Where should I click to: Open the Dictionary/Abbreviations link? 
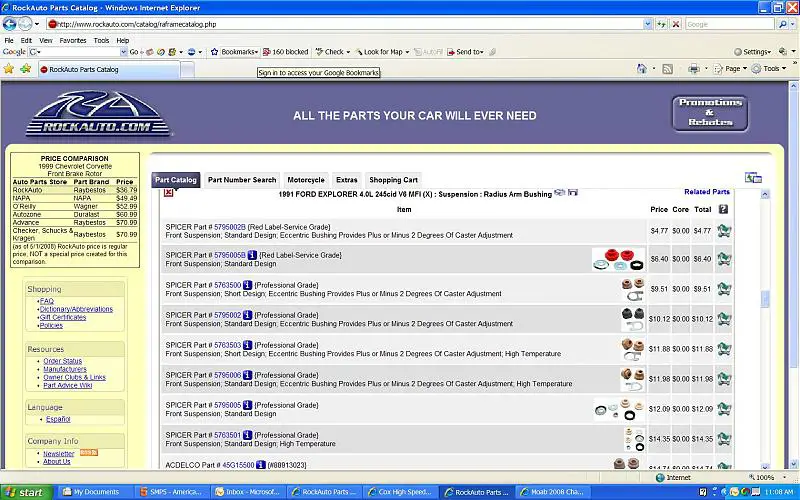76,309
